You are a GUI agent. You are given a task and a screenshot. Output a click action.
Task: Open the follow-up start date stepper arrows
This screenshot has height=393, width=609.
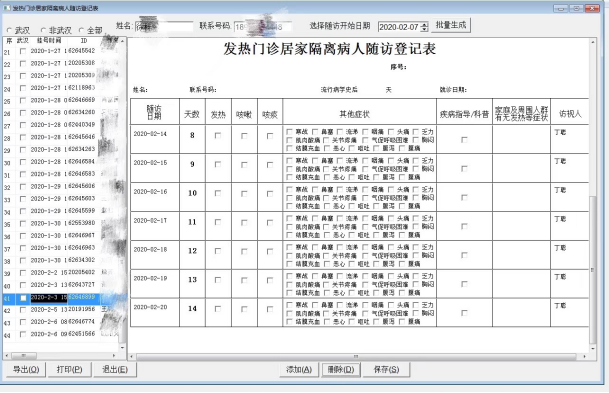(x=424, y=27)
